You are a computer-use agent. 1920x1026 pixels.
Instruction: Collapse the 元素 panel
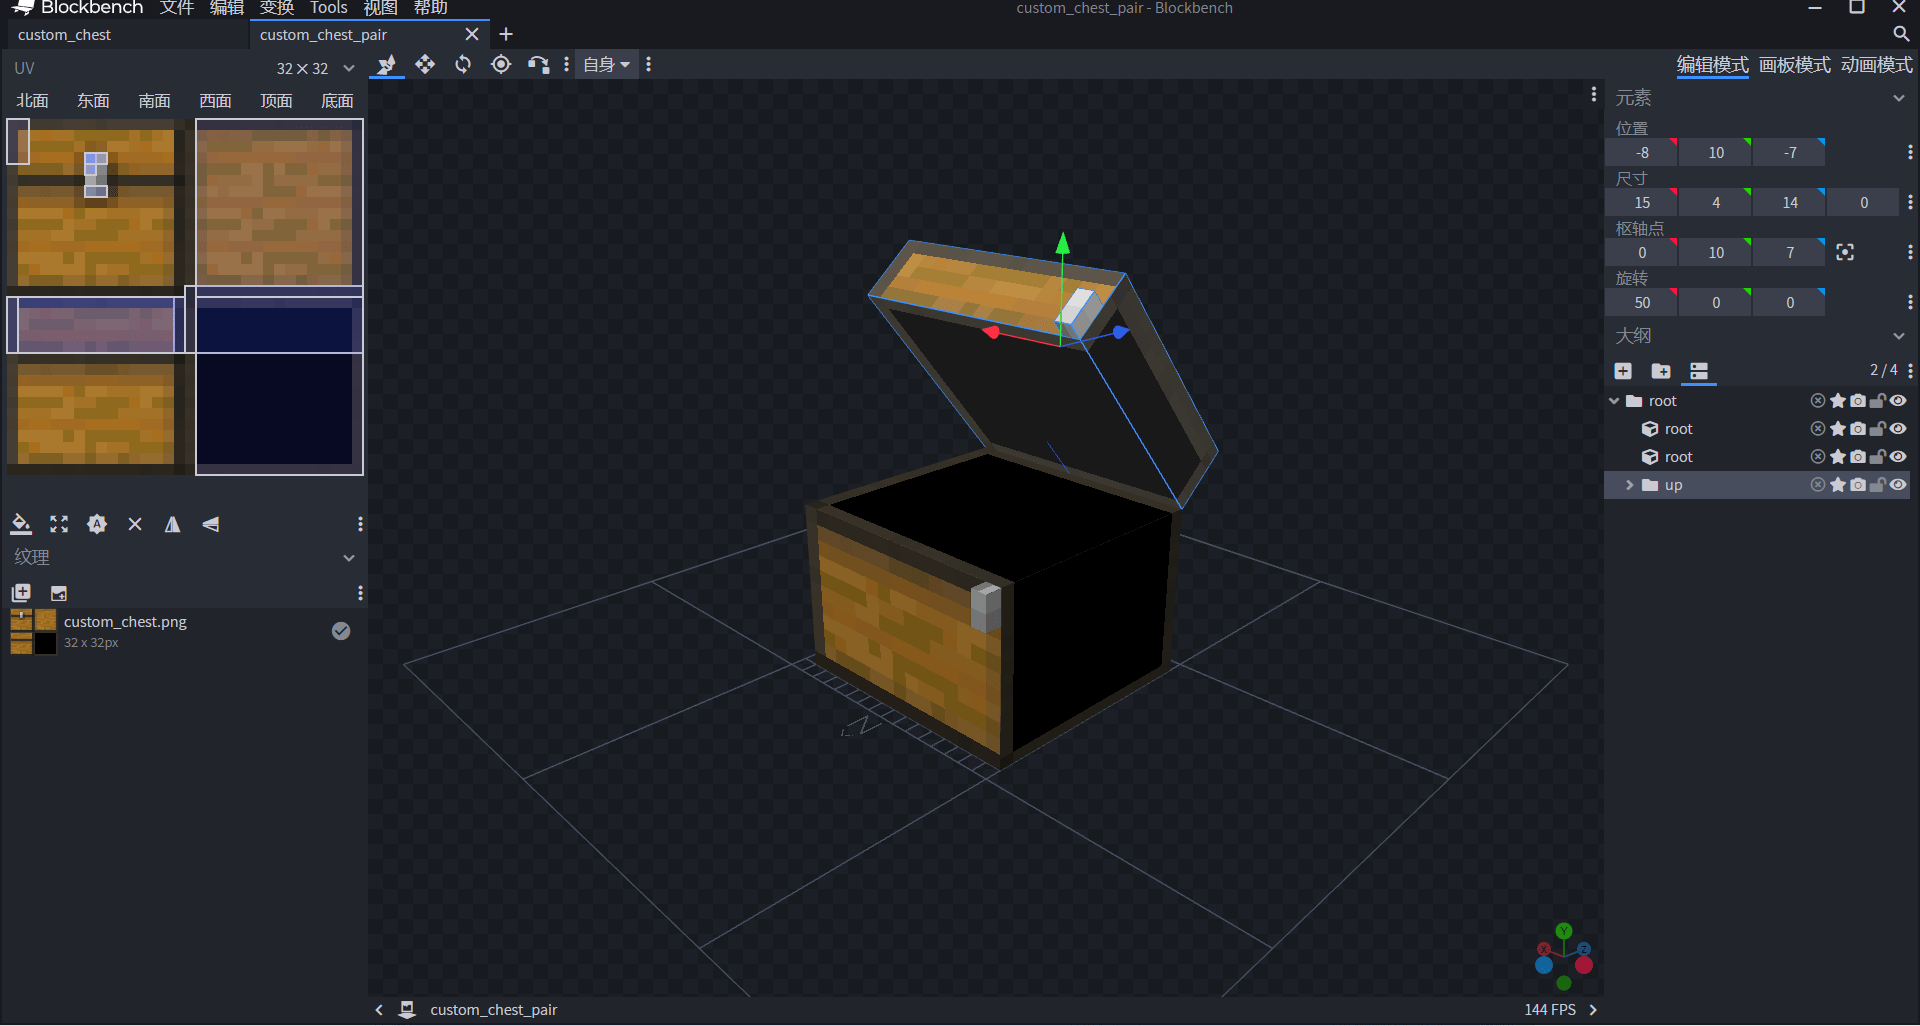point(1898,98)
